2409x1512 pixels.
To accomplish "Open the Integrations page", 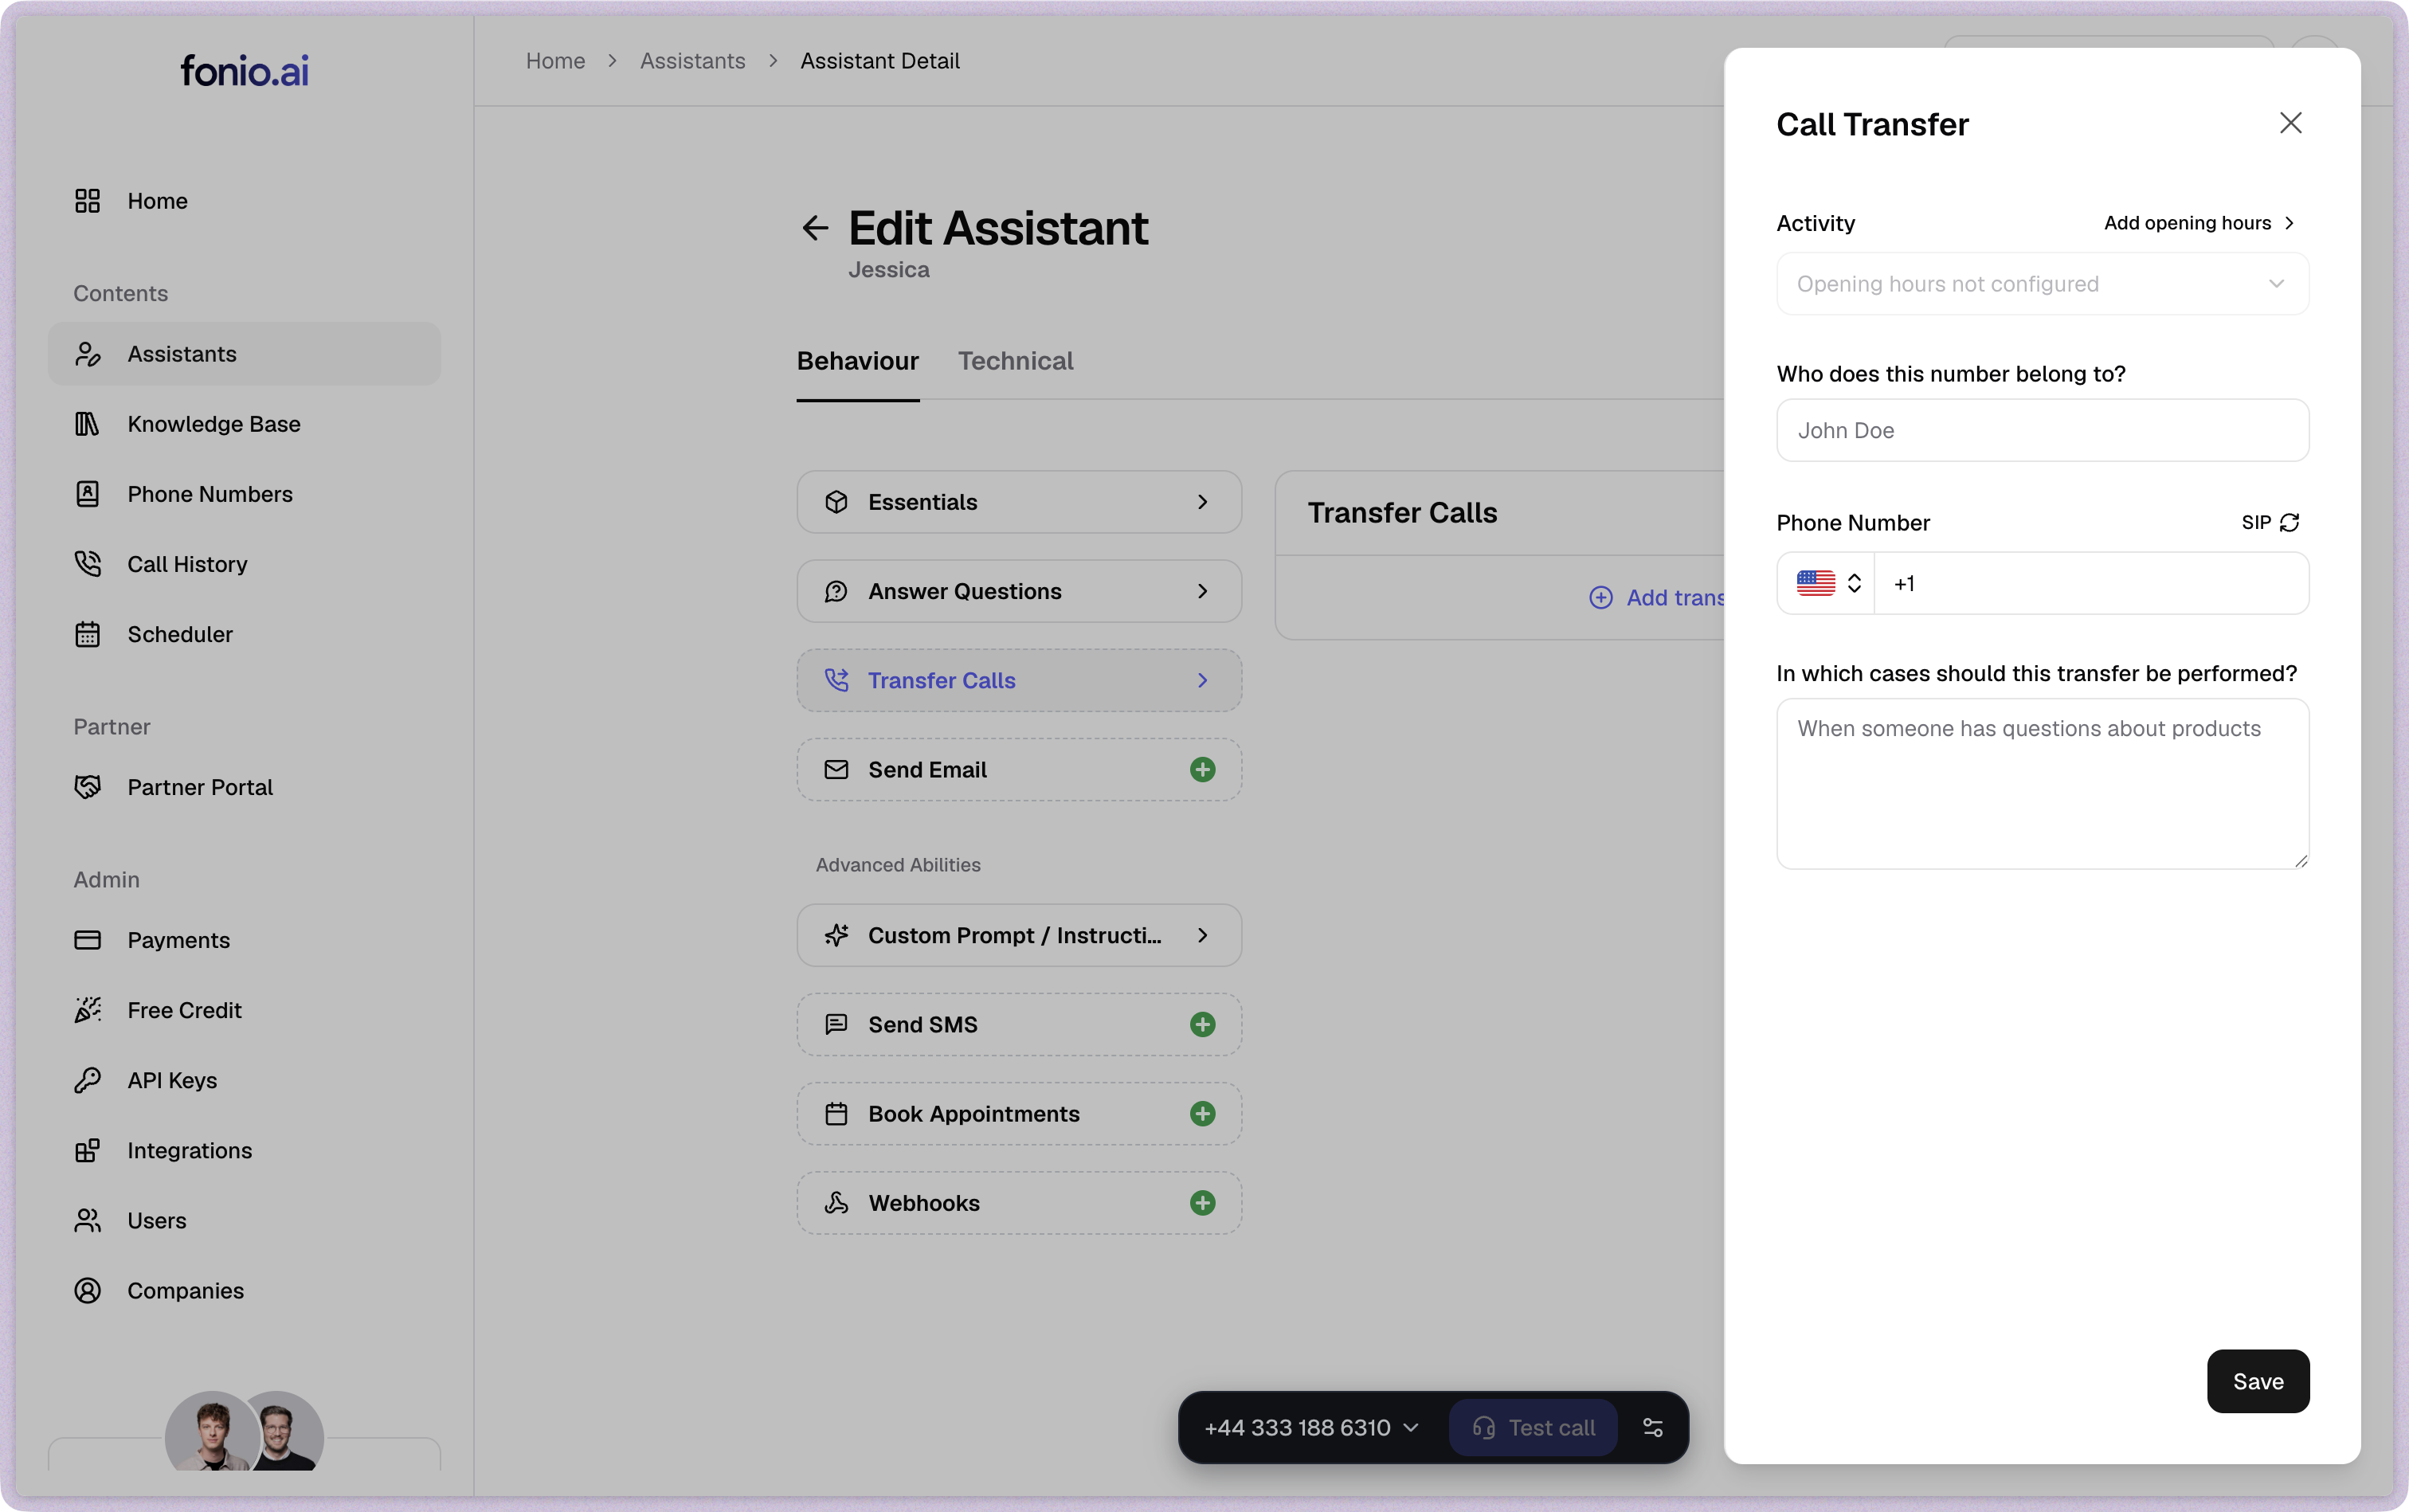I will pyautogui.click(x=189, y=1150).
